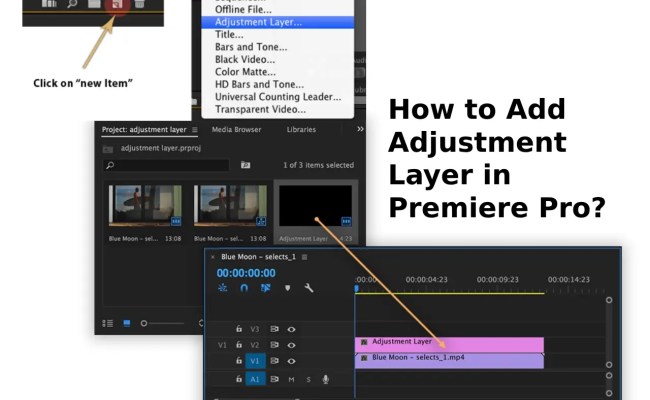Open the timeline wrench display settings

309,288
